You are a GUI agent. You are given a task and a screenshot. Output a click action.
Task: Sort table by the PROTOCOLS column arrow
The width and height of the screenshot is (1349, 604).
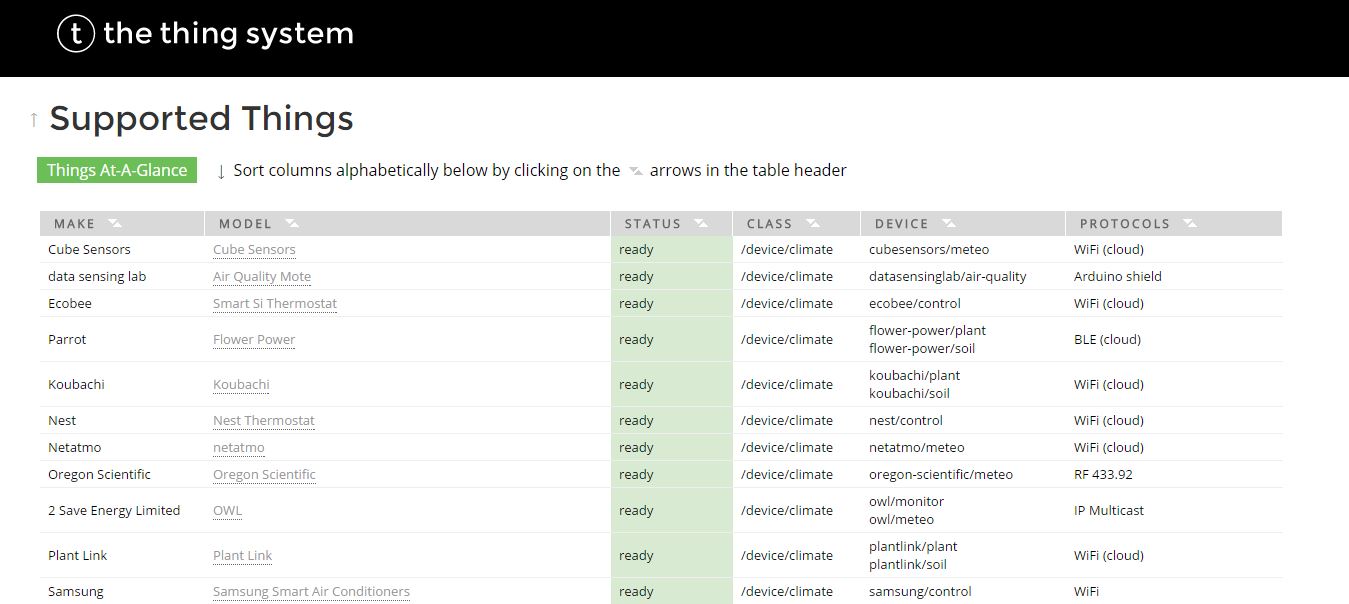click(1190, 223)
